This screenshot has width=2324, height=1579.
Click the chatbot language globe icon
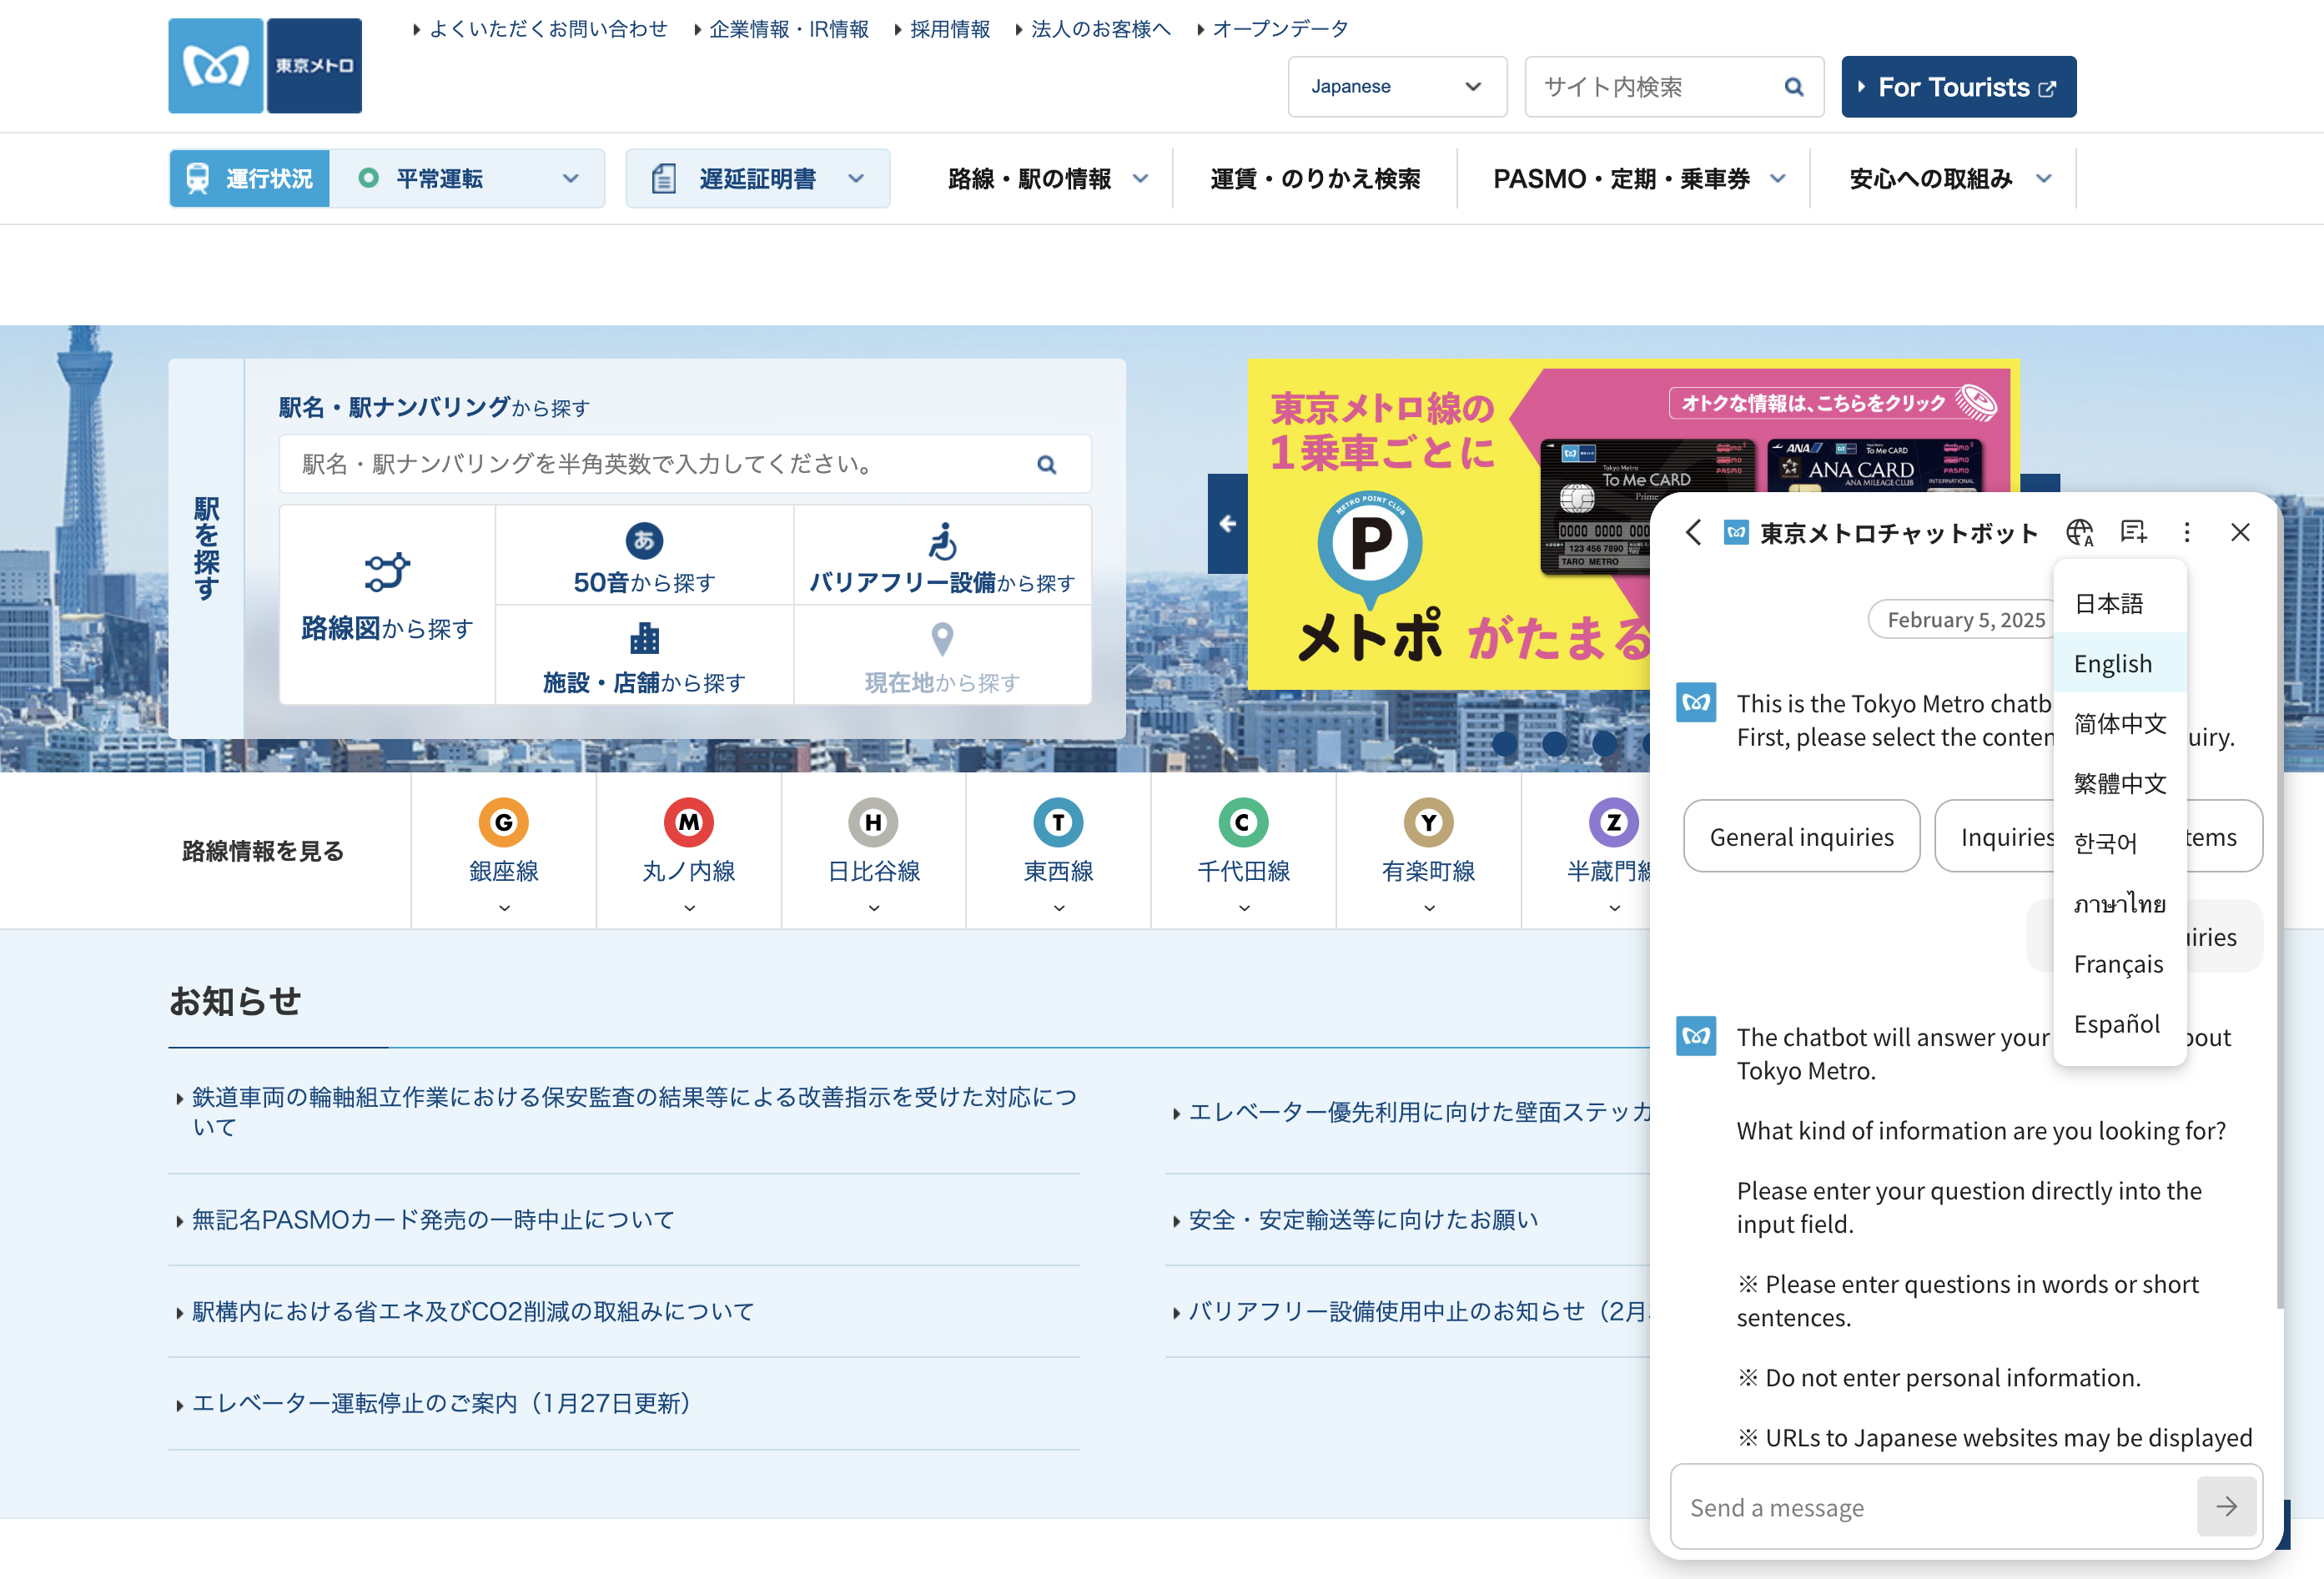[x=2079, y=532]
